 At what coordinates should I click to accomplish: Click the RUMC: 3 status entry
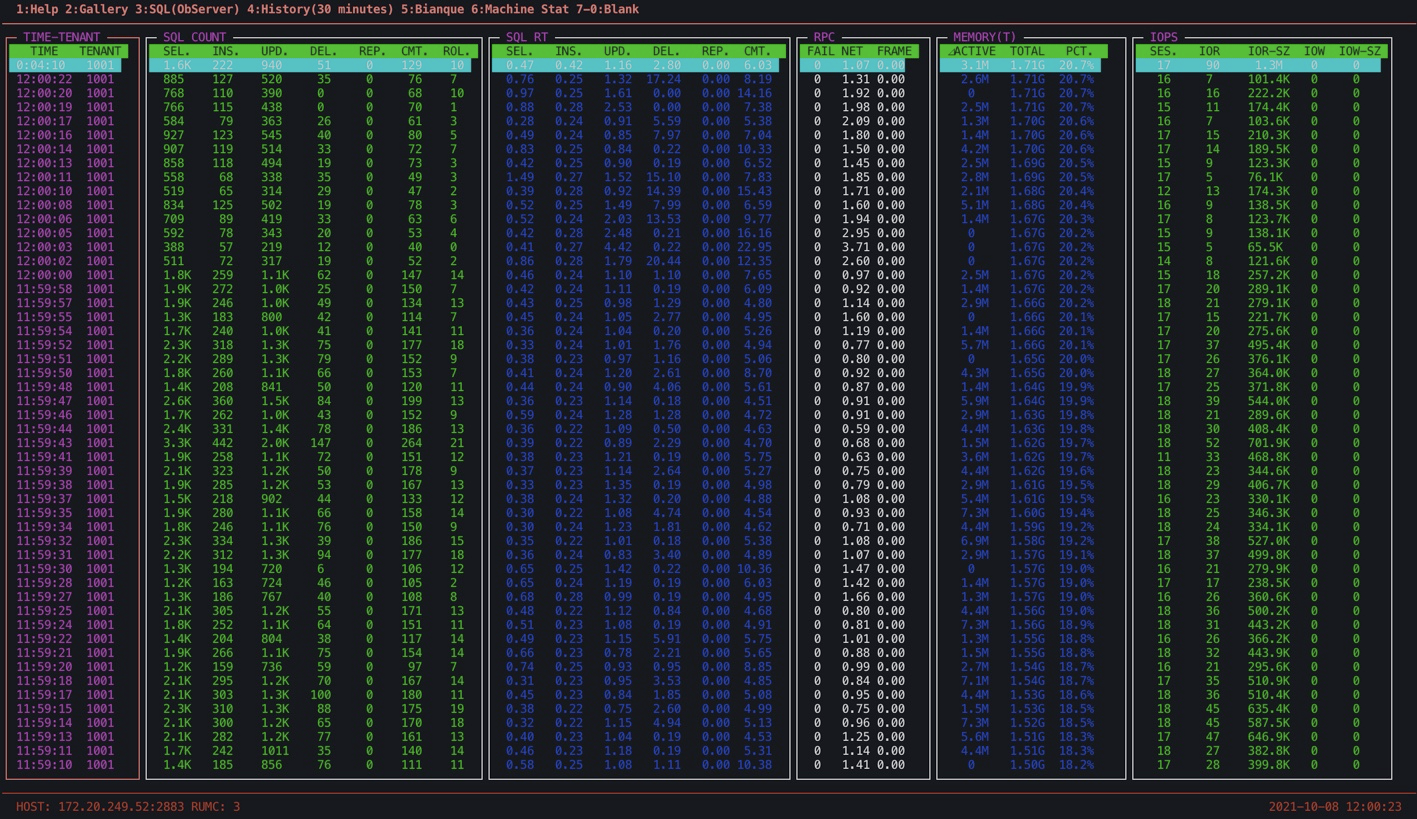tap(215, 807)
